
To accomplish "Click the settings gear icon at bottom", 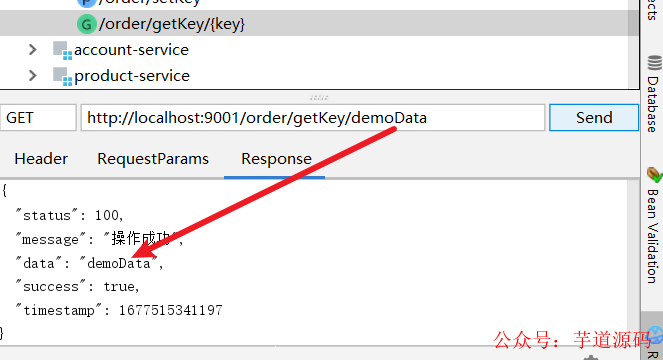I will pos(591,357).
